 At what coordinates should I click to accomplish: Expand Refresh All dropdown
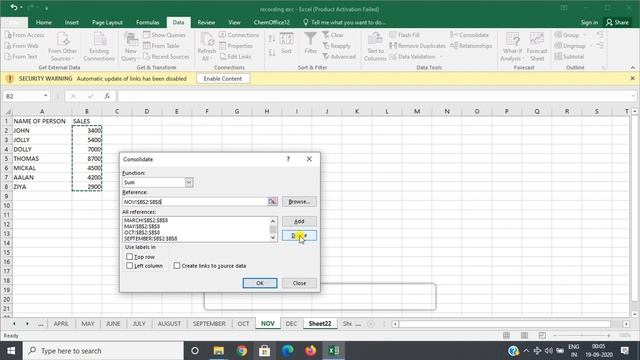(207, 55)
